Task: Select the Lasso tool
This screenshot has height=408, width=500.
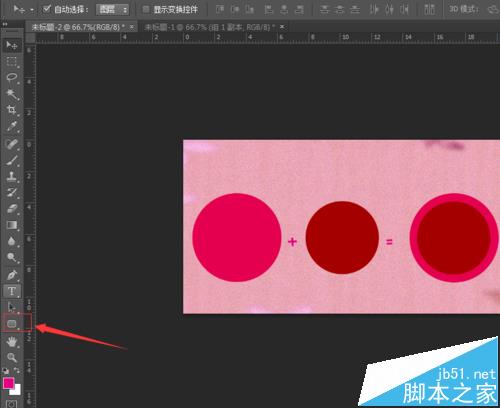Action: coord(12,78)
